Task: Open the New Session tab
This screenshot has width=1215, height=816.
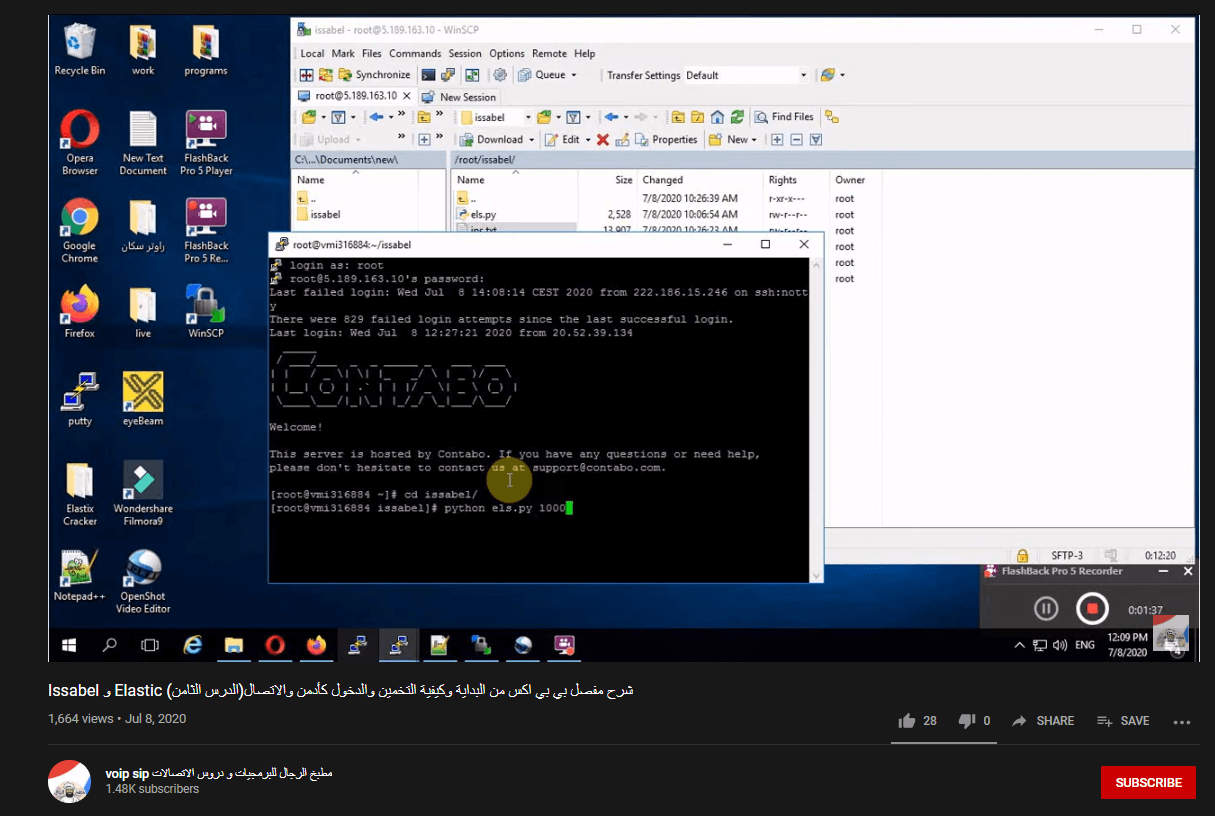Action: point(459,97)
